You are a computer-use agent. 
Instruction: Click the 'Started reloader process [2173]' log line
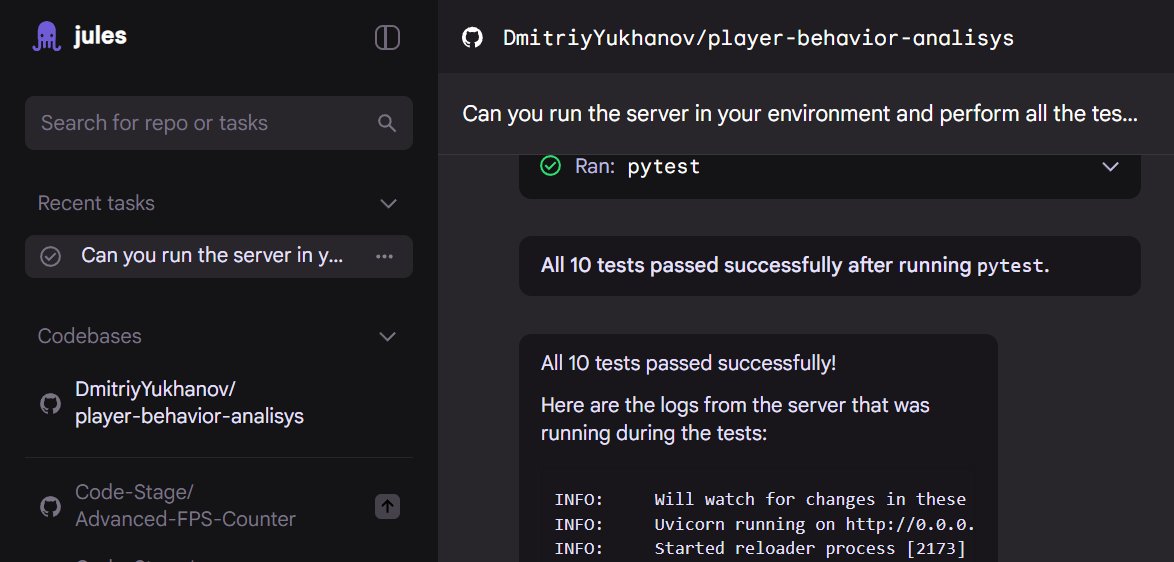(760, 549)
